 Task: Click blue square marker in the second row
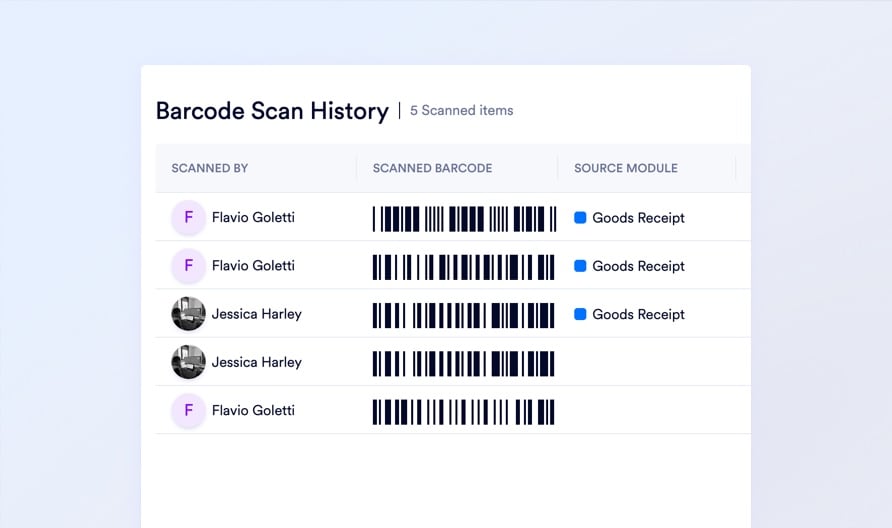pyautogui.click(x=580, y=266)
